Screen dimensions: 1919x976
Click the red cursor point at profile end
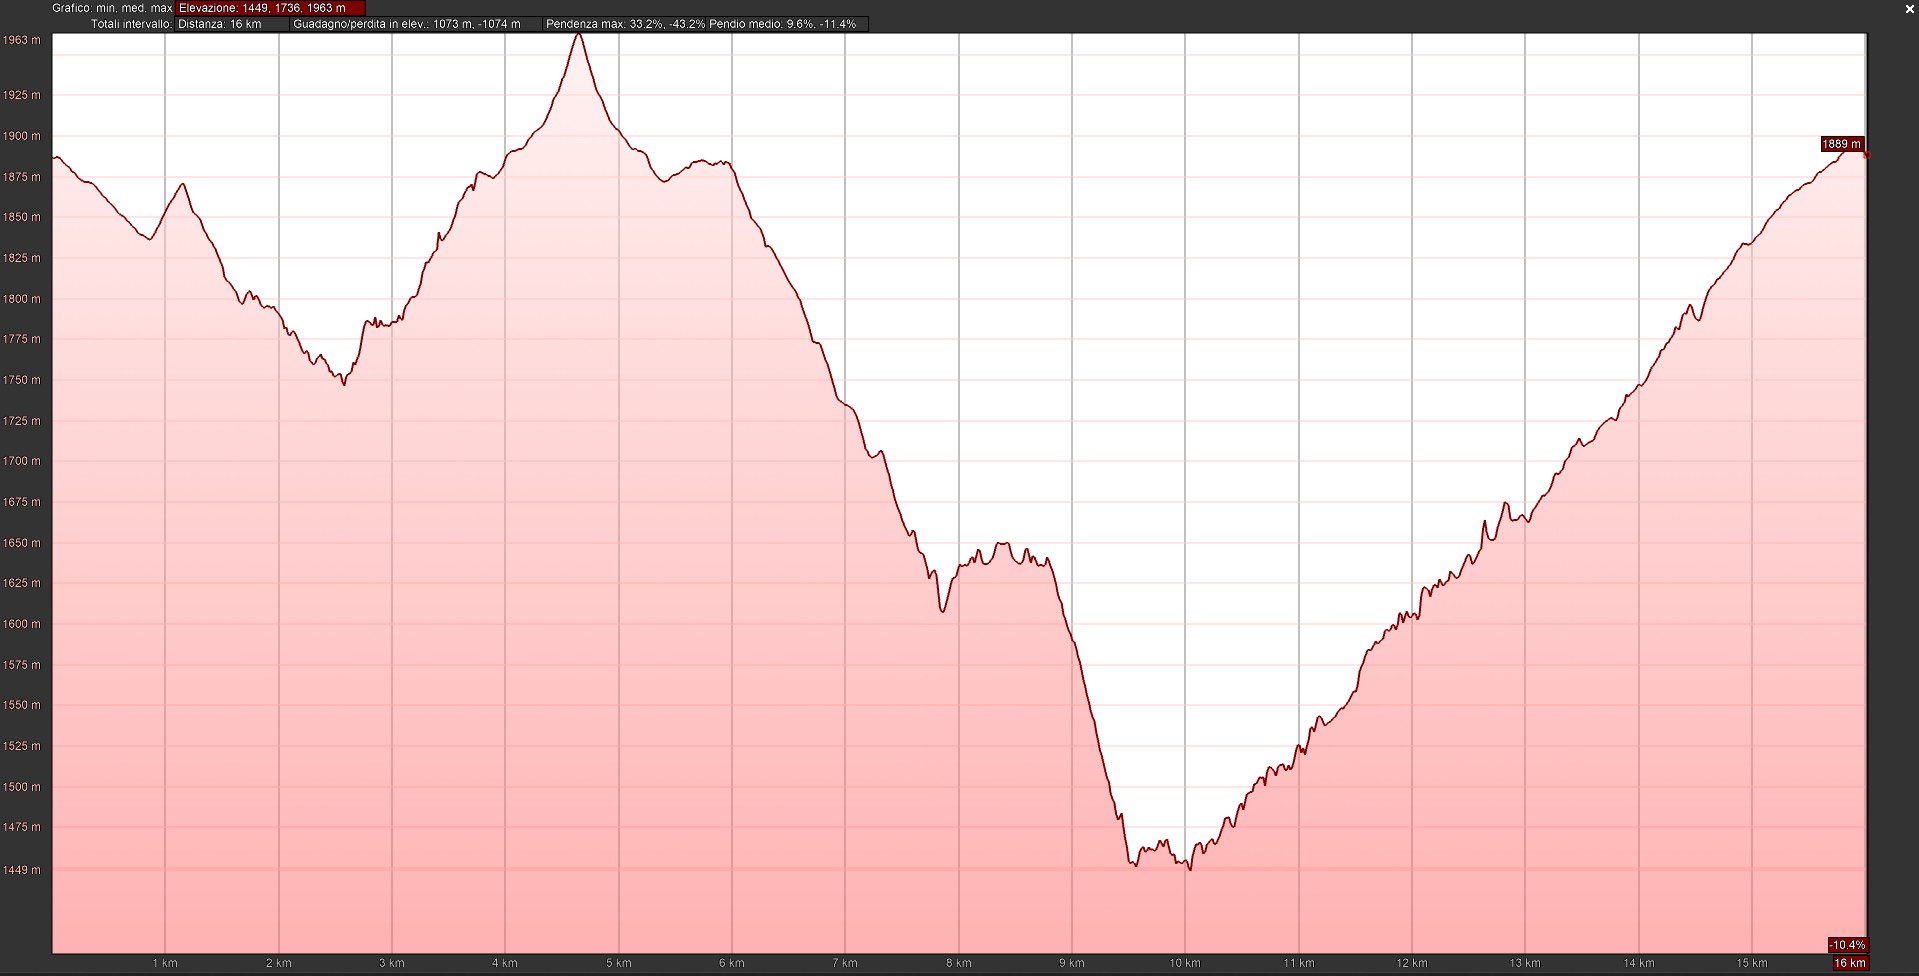1866,155
